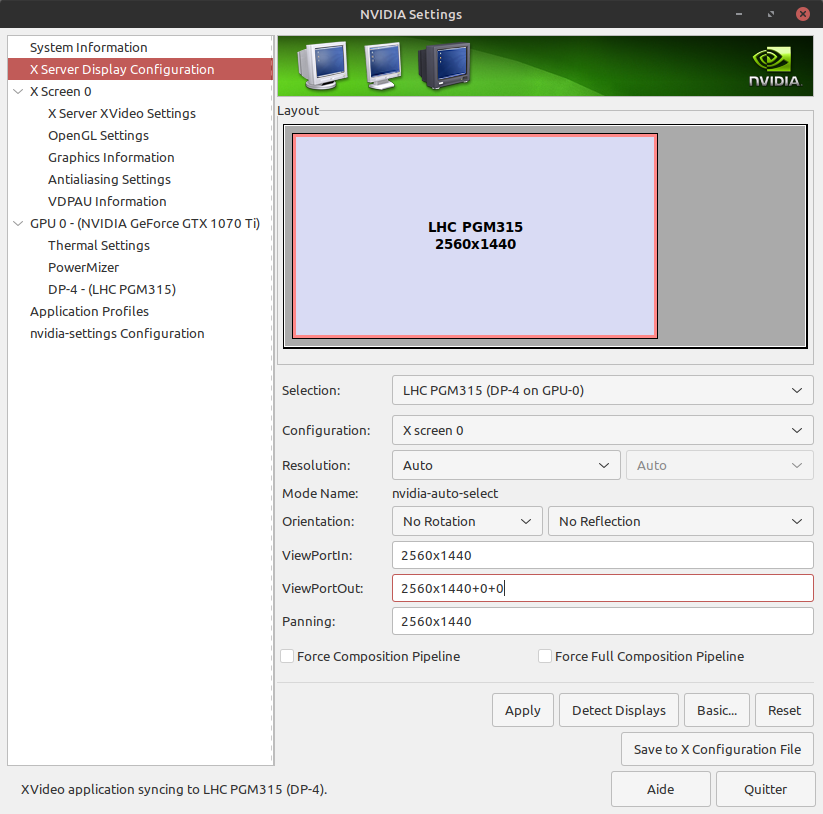Viewport: 823px width, 814px height.
Task: Click the NVIDIA logo in the banner
Action: tap(774, 67)
